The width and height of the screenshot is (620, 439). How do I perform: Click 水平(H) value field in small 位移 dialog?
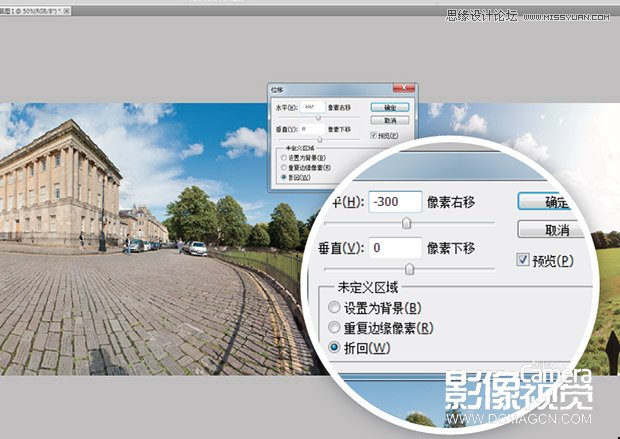click(312, 107)
